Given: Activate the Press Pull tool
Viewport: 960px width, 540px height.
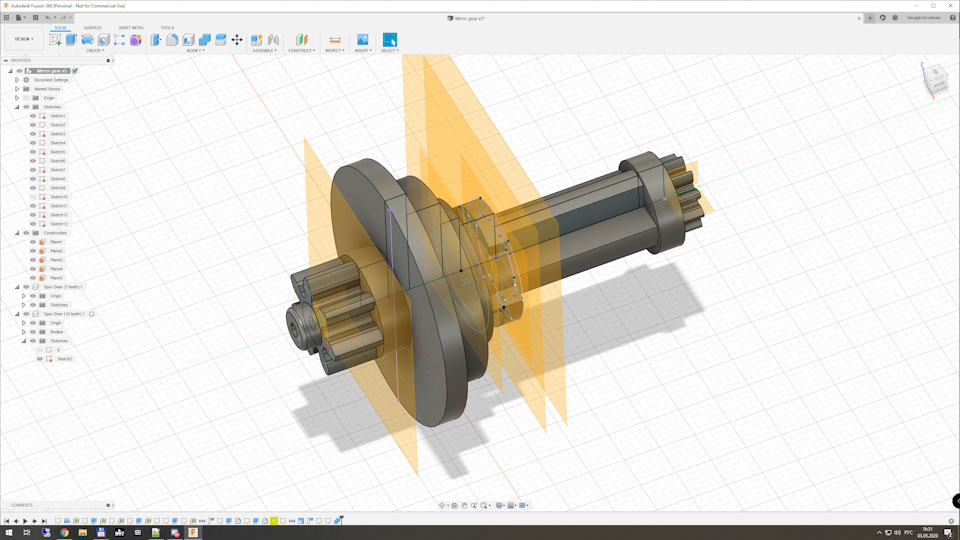Looking at the screenshot, I should pos(156,40).
